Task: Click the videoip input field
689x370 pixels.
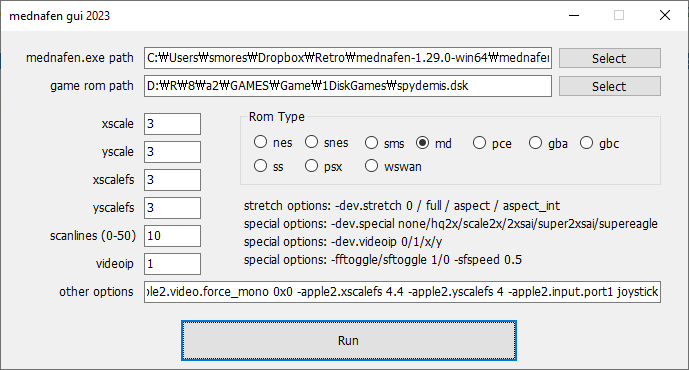Action: coord(172,264)
